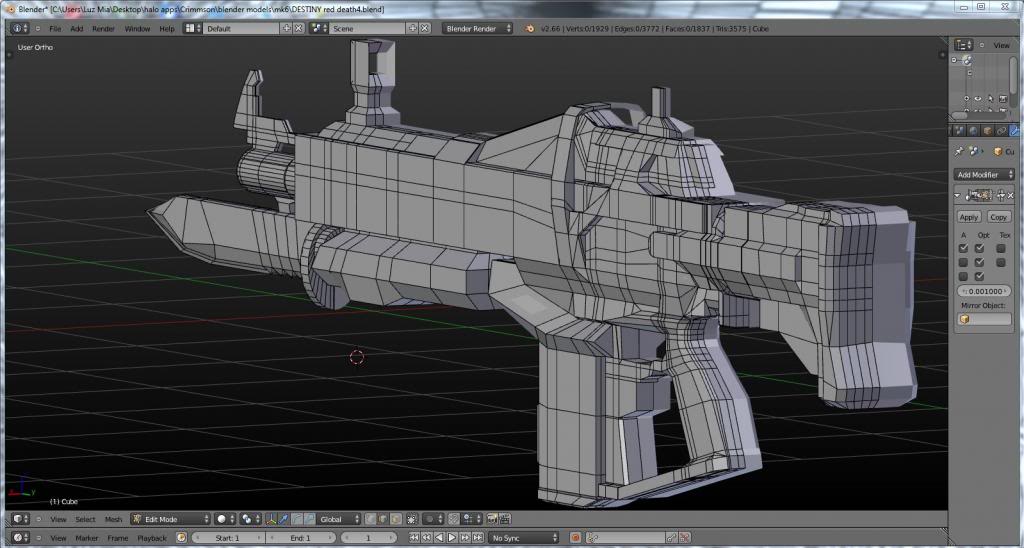
Task: Open the File menu
Action: point(55,29)
